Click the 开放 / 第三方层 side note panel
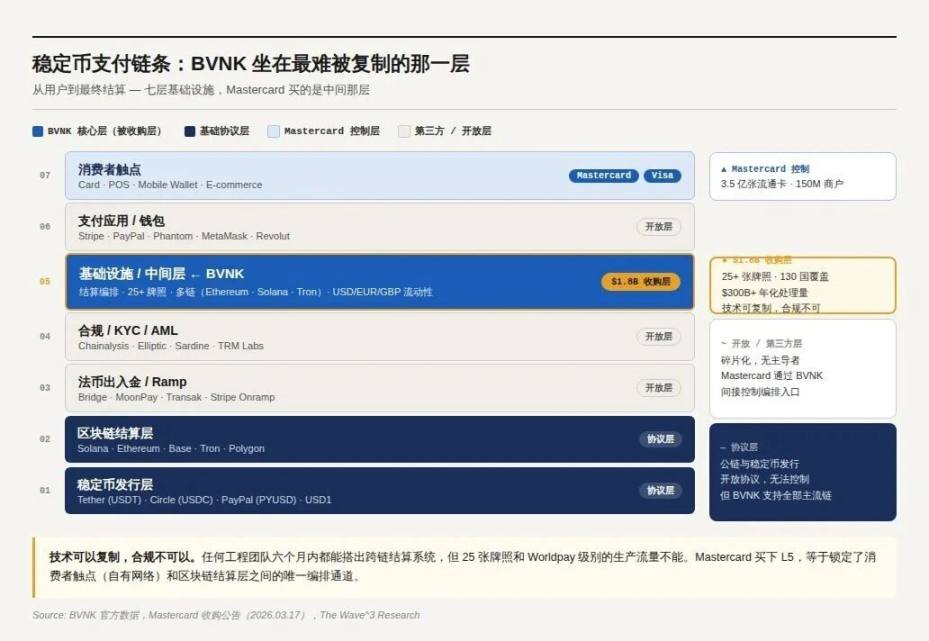Image resolution: width=929 pixels, height=641 pixels. coord(802,367)
